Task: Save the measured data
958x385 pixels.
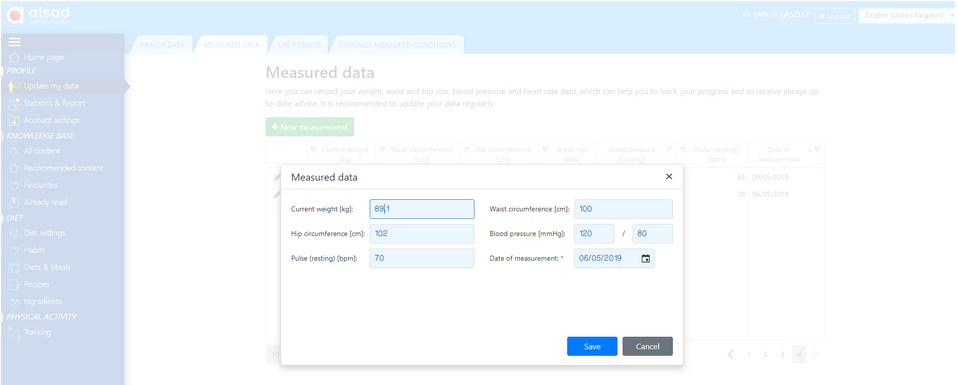Action: click(x=592, y=346)
